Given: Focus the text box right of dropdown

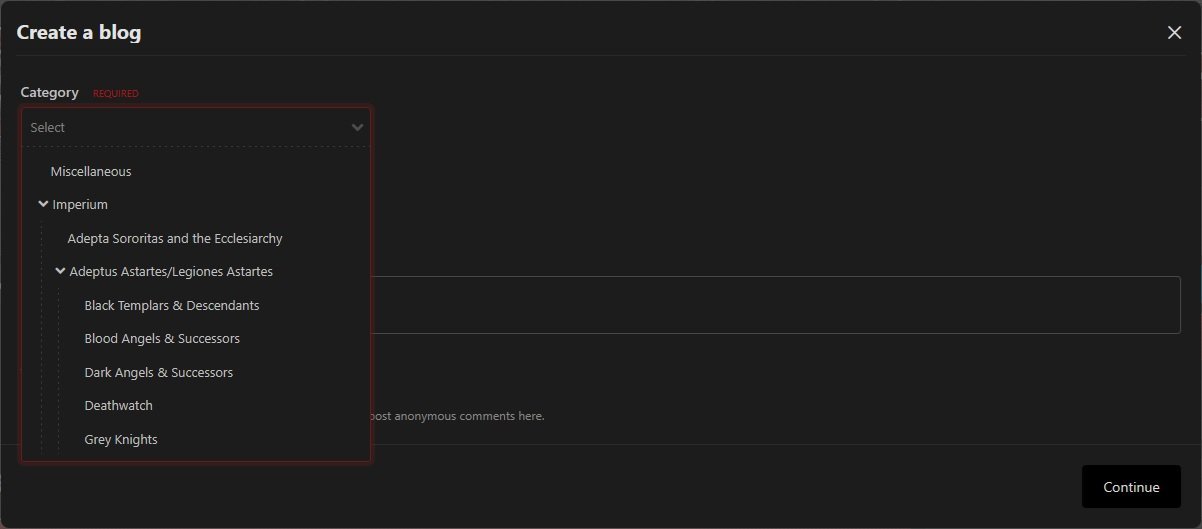Looking at the screenshot, I should click(x=775, y=305).
